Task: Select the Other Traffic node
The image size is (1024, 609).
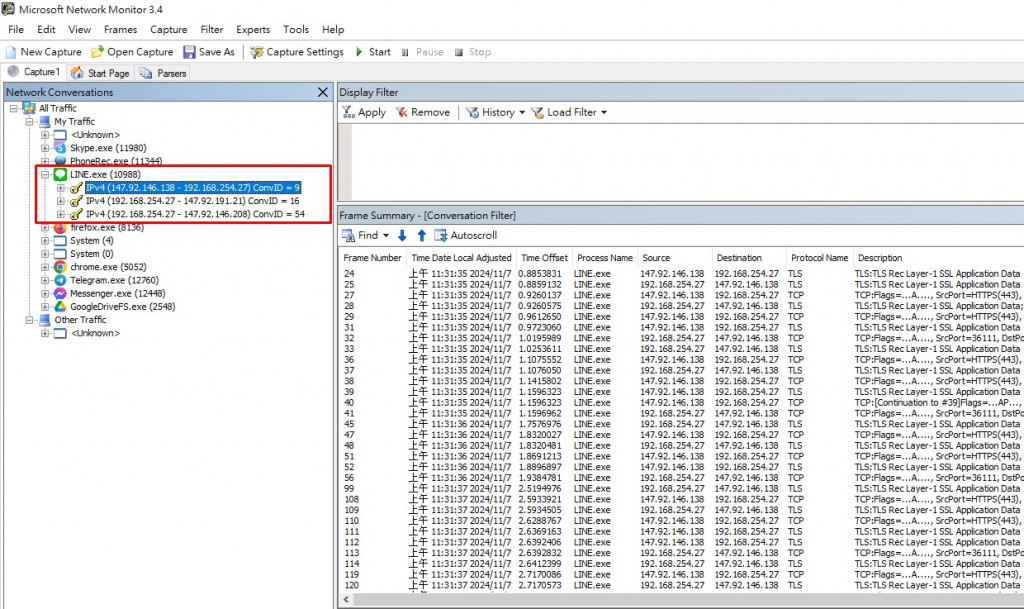Action: (80, 320)
